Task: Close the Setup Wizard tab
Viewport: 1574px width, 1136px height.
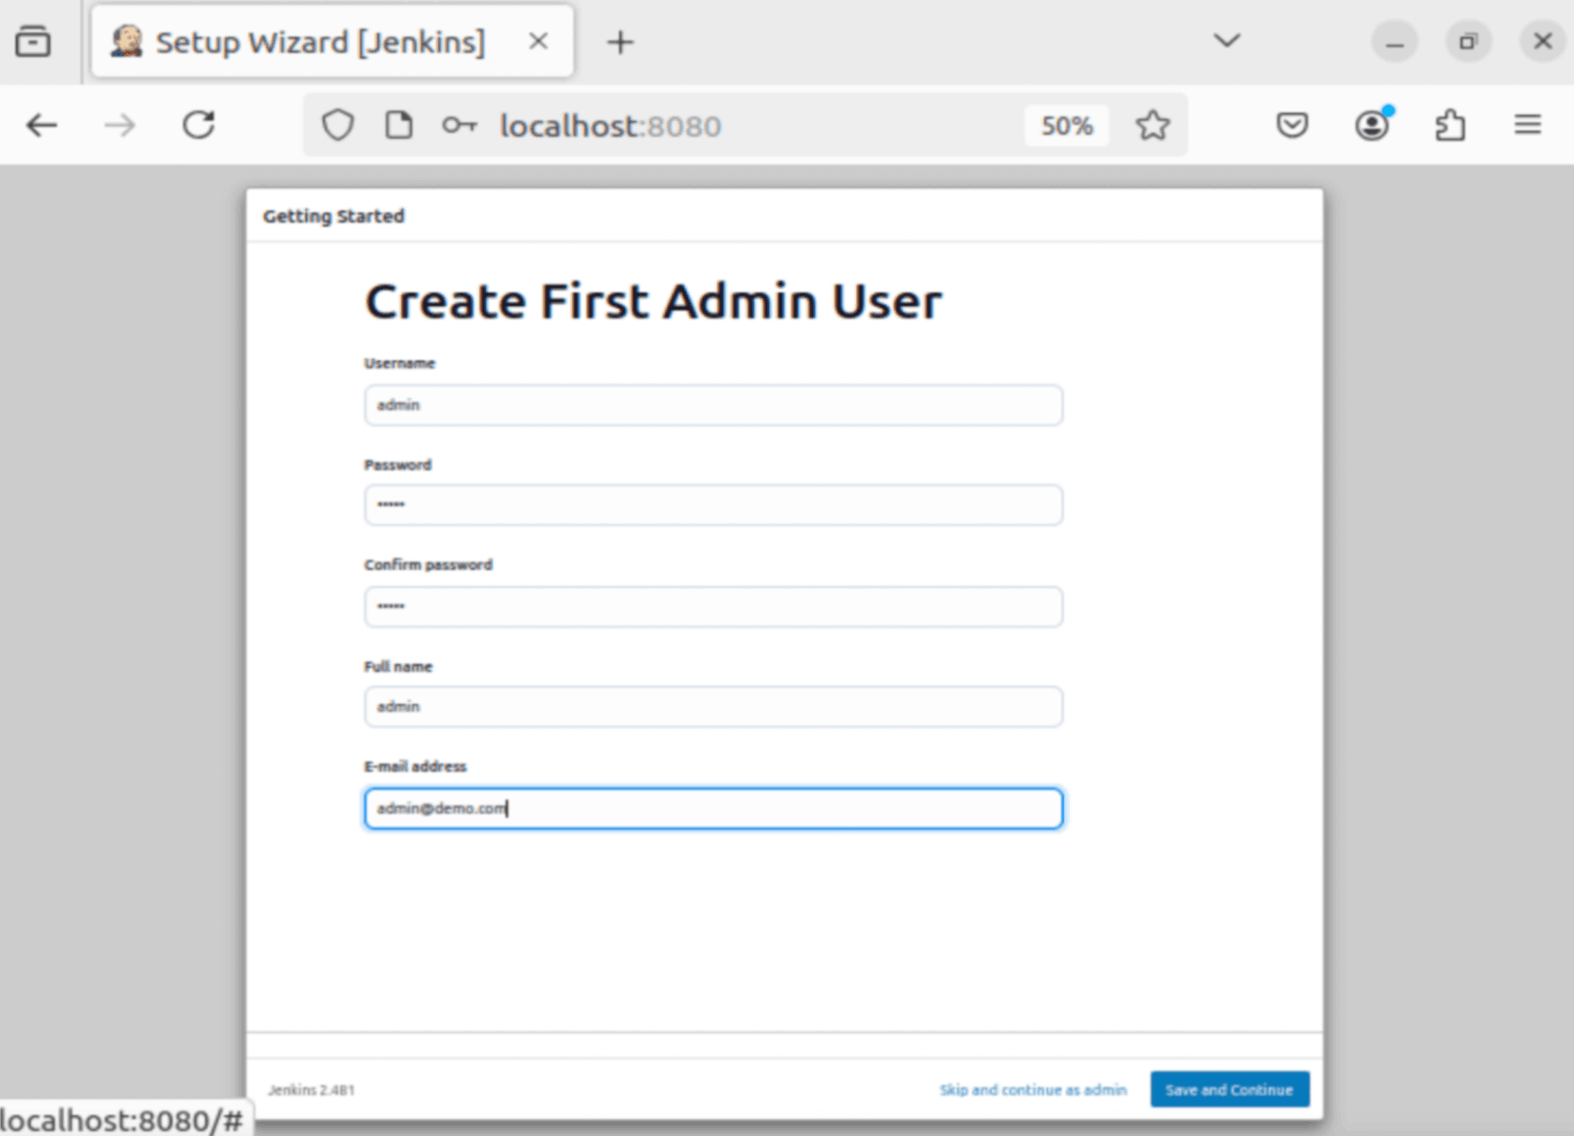Action: coord(538,42)
